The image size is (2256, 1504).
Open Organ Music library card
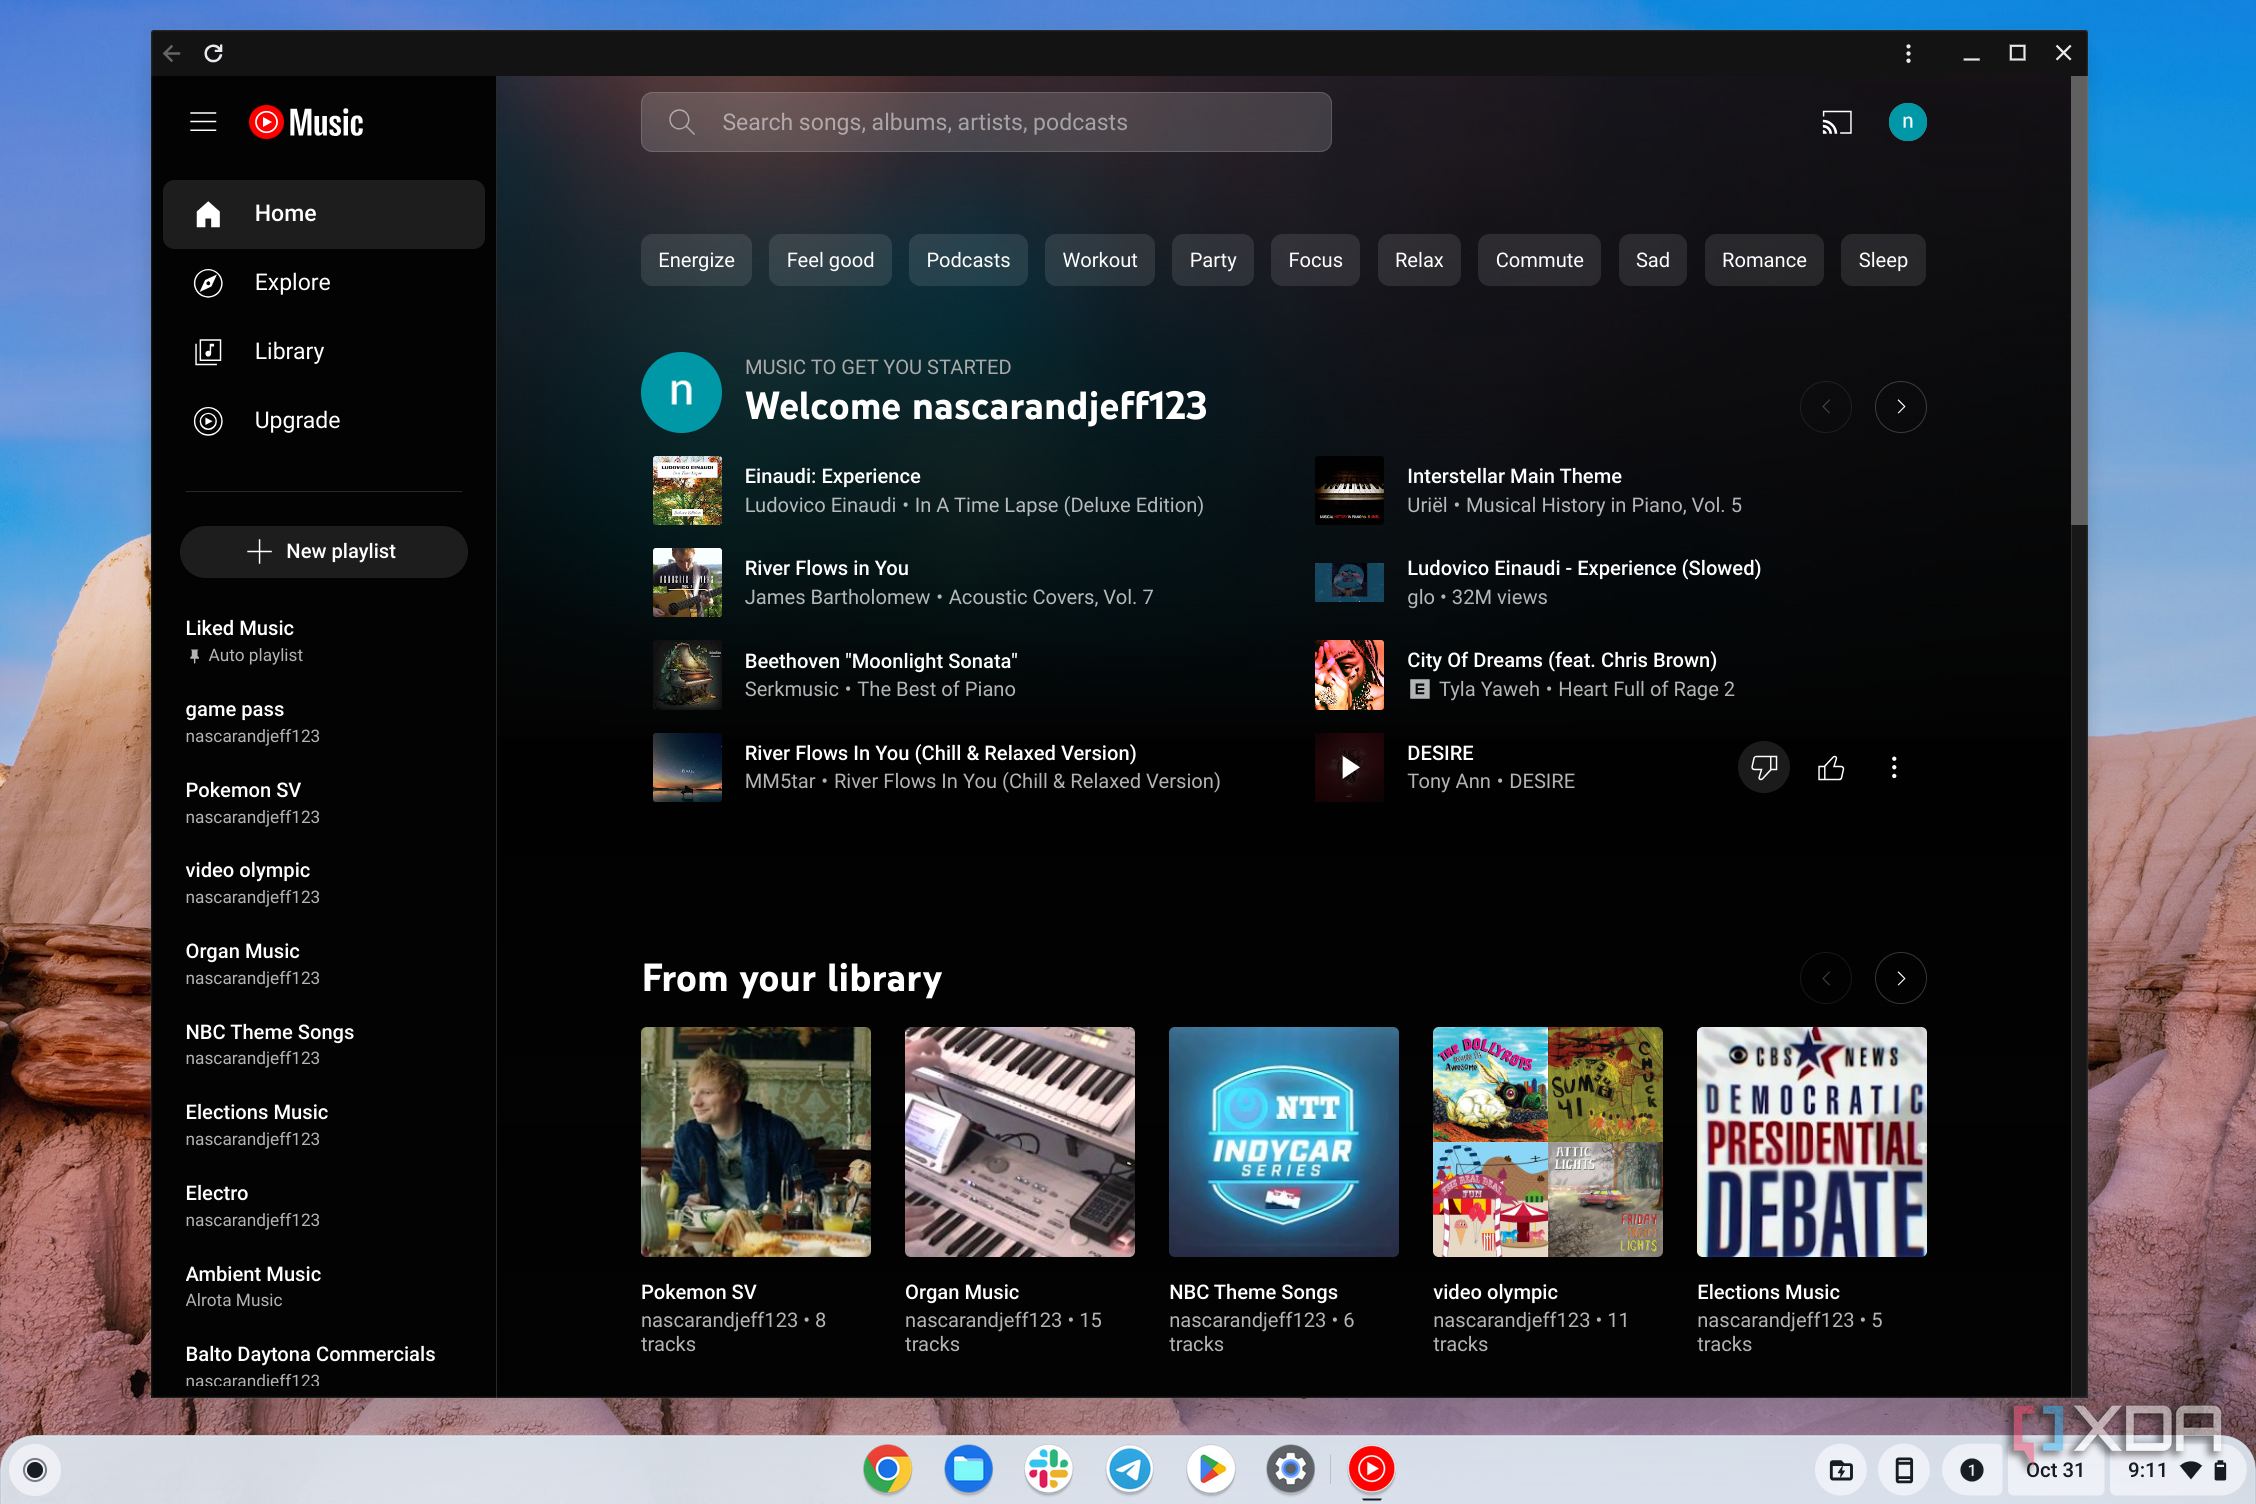1020,1142
